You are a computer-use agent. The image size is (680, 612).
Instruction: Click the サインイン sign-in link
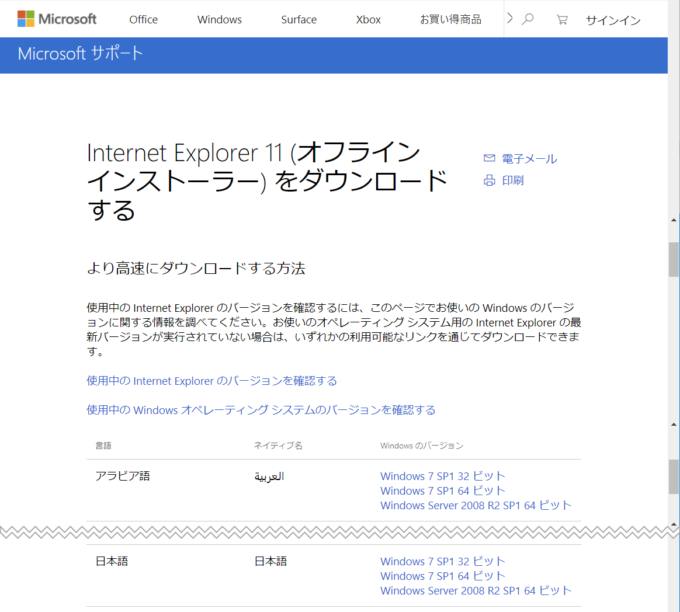click(x=613, y=19)
